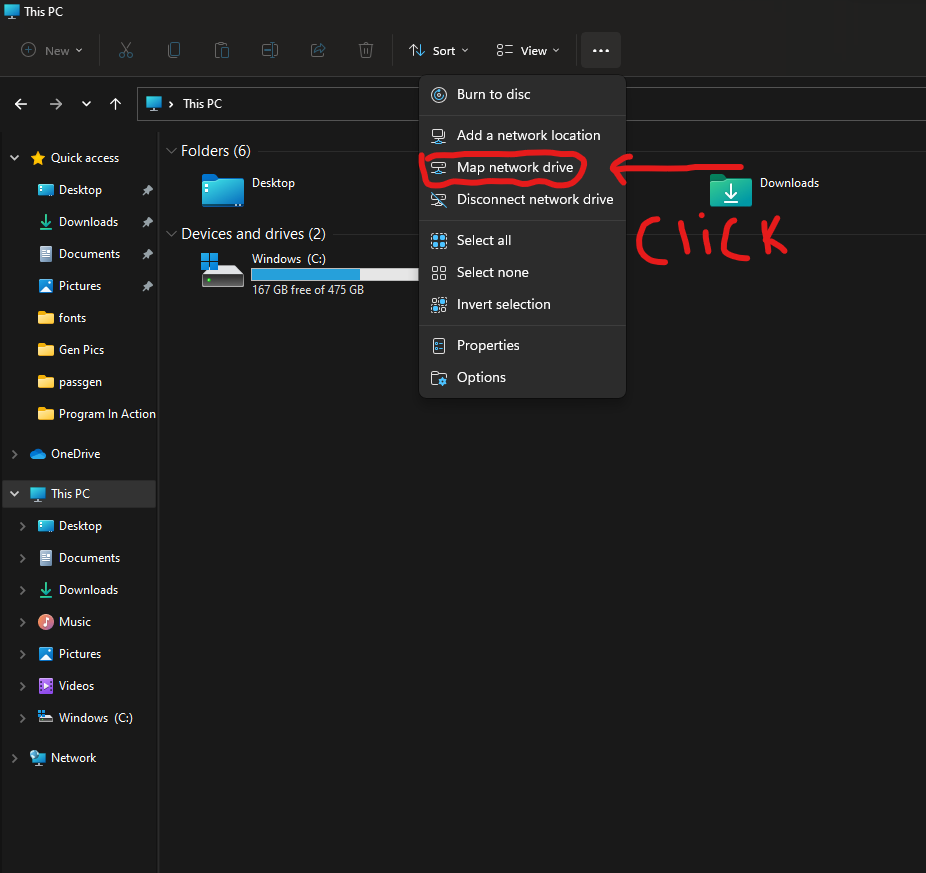Screen dimensions: 926x873
Task: Choose Burn to disc from menu
Action: 522,95
